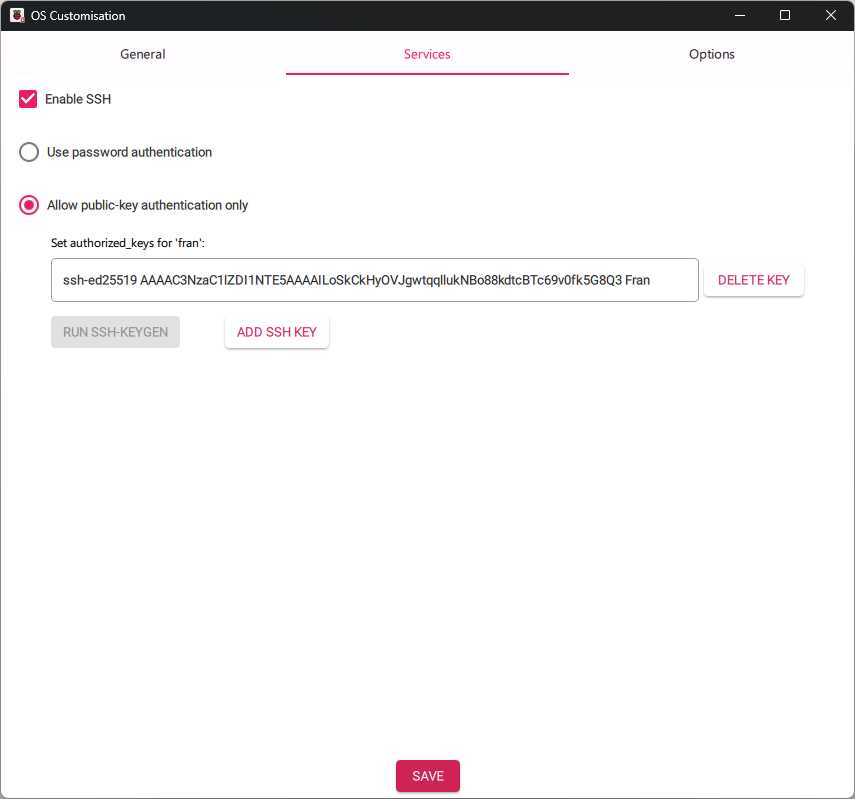
Task: Toggle the Enable SSH checkbox
Action: coord(28,99)
